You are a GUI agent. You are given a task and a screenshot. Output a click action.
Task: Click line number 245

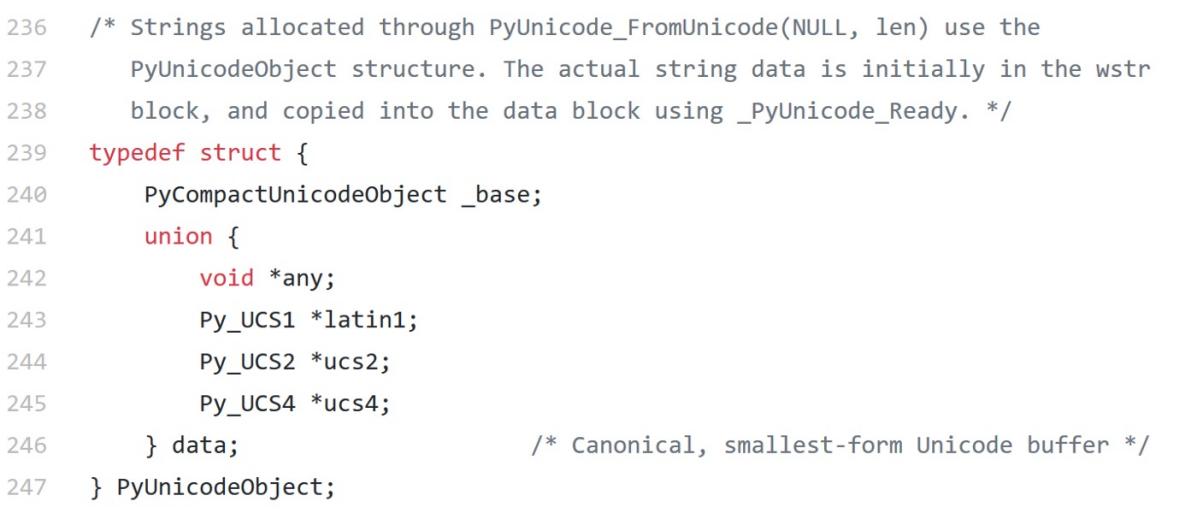[x=27, y=403]
